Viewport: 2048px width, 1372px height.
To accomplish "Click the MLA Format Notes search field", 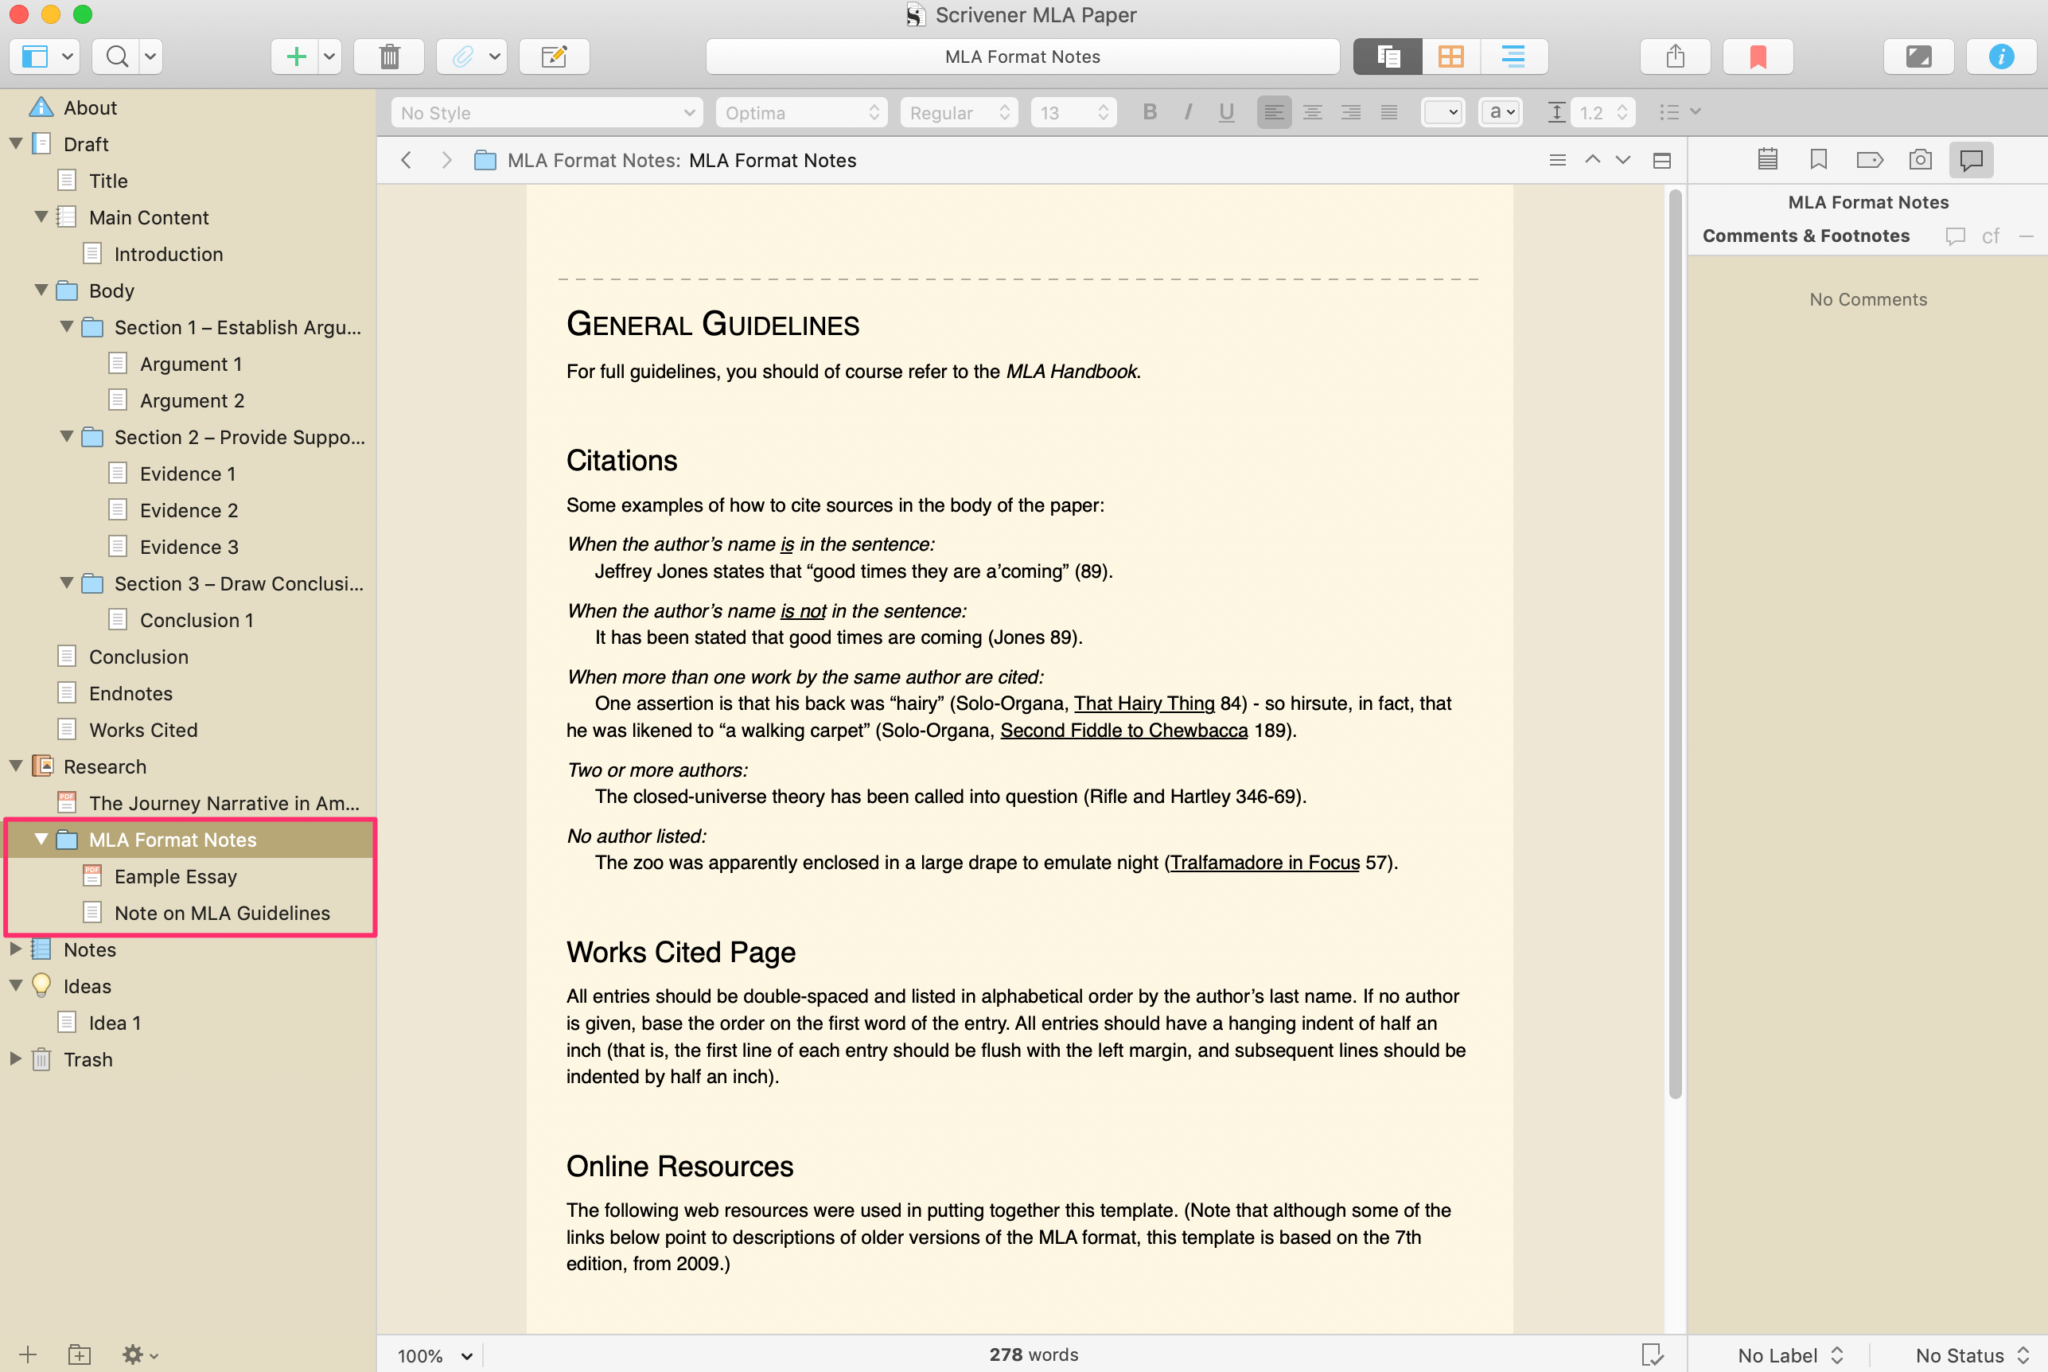I will click(1022, 57).
